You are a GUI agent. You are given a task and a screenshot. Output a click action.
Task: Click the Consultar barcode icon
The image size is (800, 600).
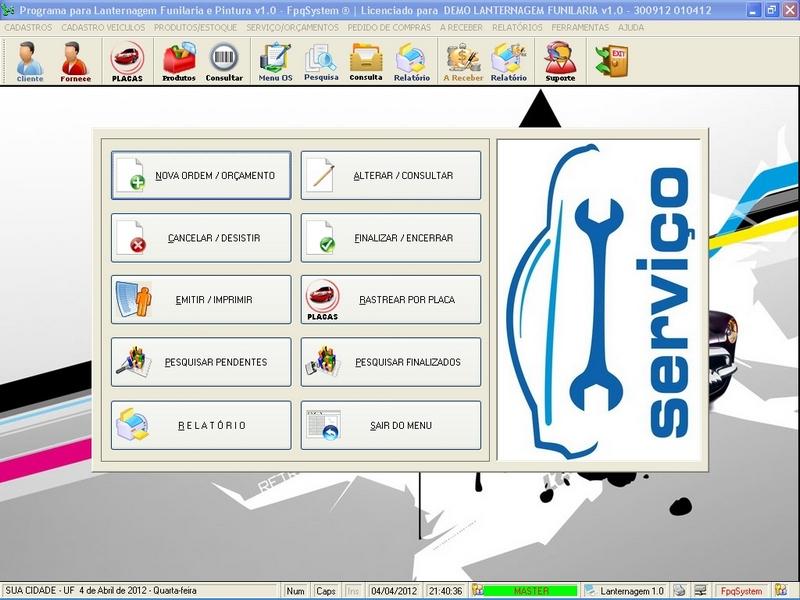[224, 62]
